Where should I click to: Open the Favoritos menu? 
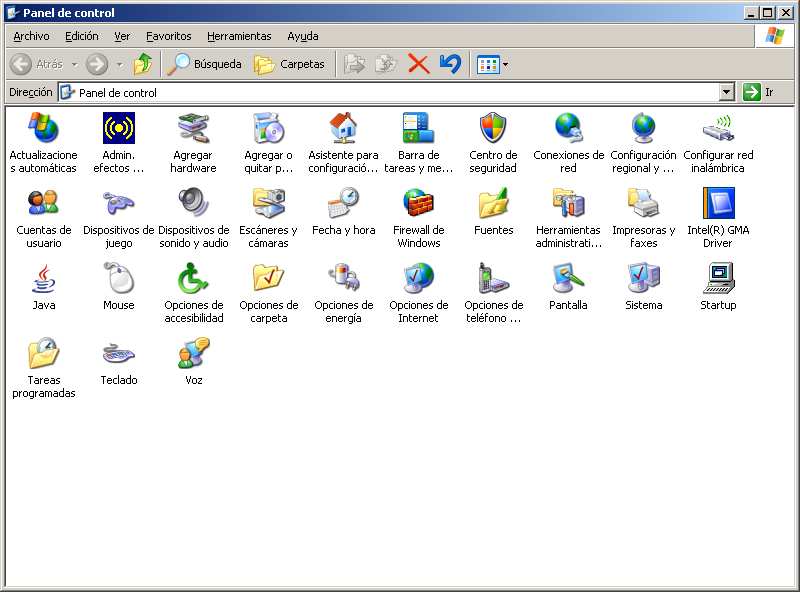click(x=168, y=36)
